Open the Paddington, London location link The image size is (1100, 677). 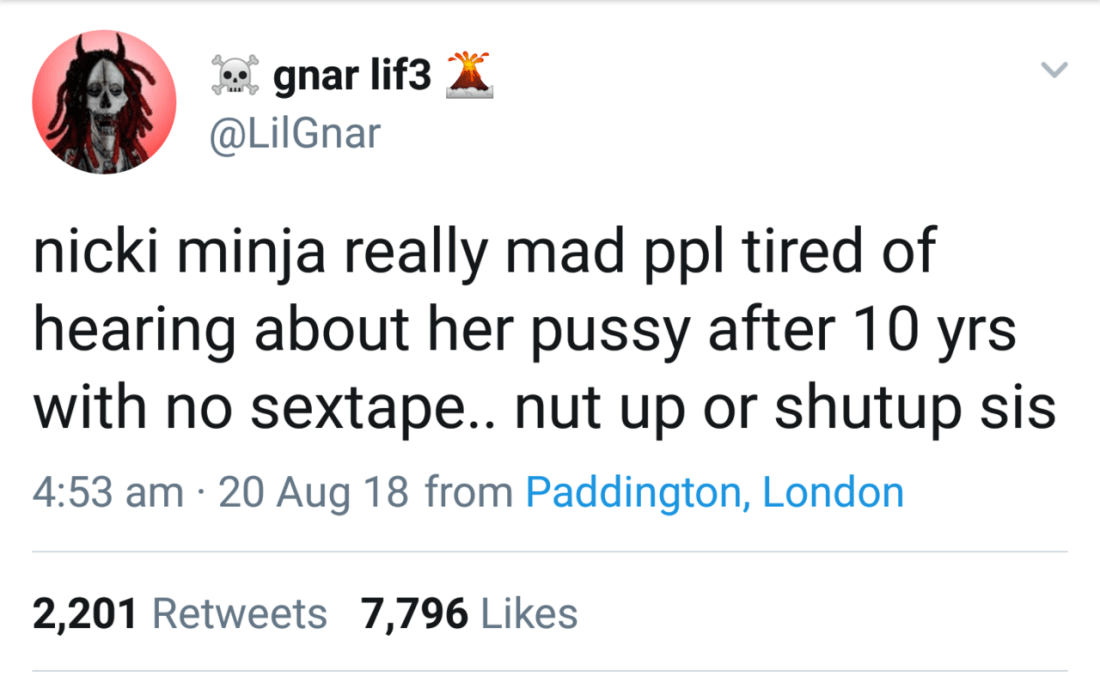[714, 492]
